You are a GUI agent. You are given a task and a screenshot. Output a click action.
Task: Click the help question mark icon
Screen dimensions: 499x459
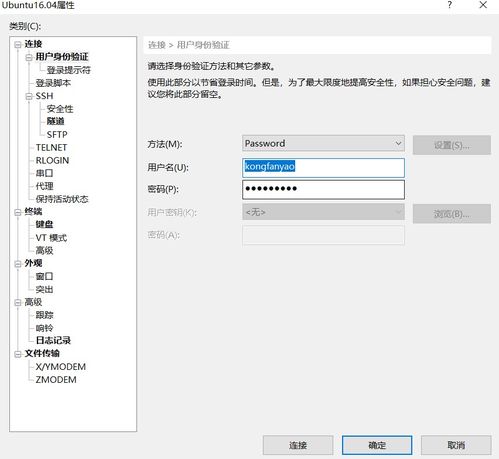[450, 5]
